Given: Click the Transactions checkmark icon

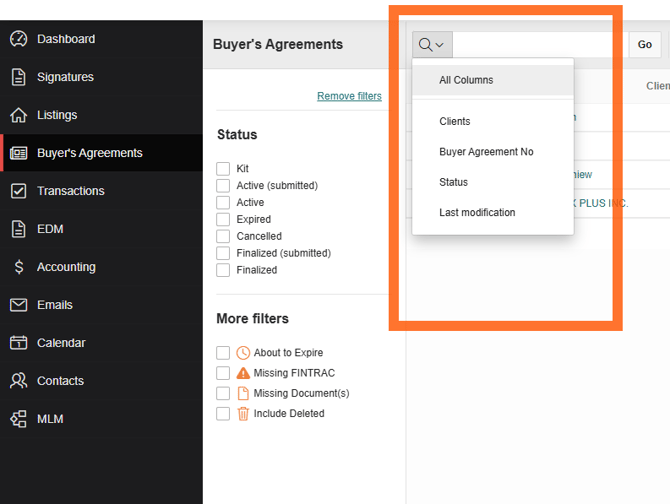Looking at the screenshot, I should pos(18,191).
